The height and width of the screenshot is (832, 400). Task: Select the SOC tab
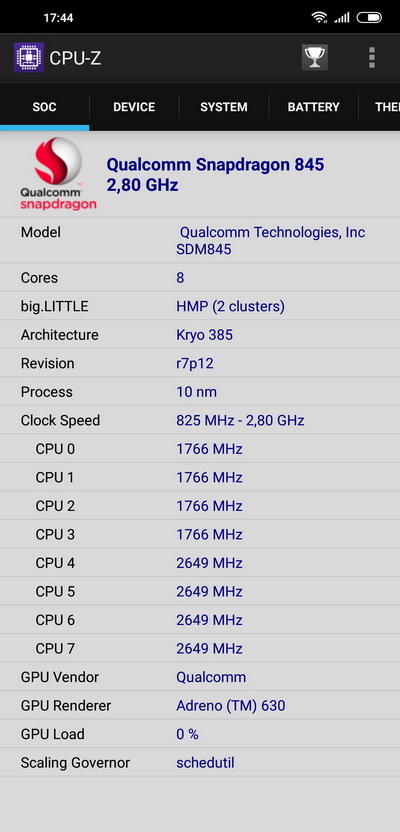[x=45, y=107]
